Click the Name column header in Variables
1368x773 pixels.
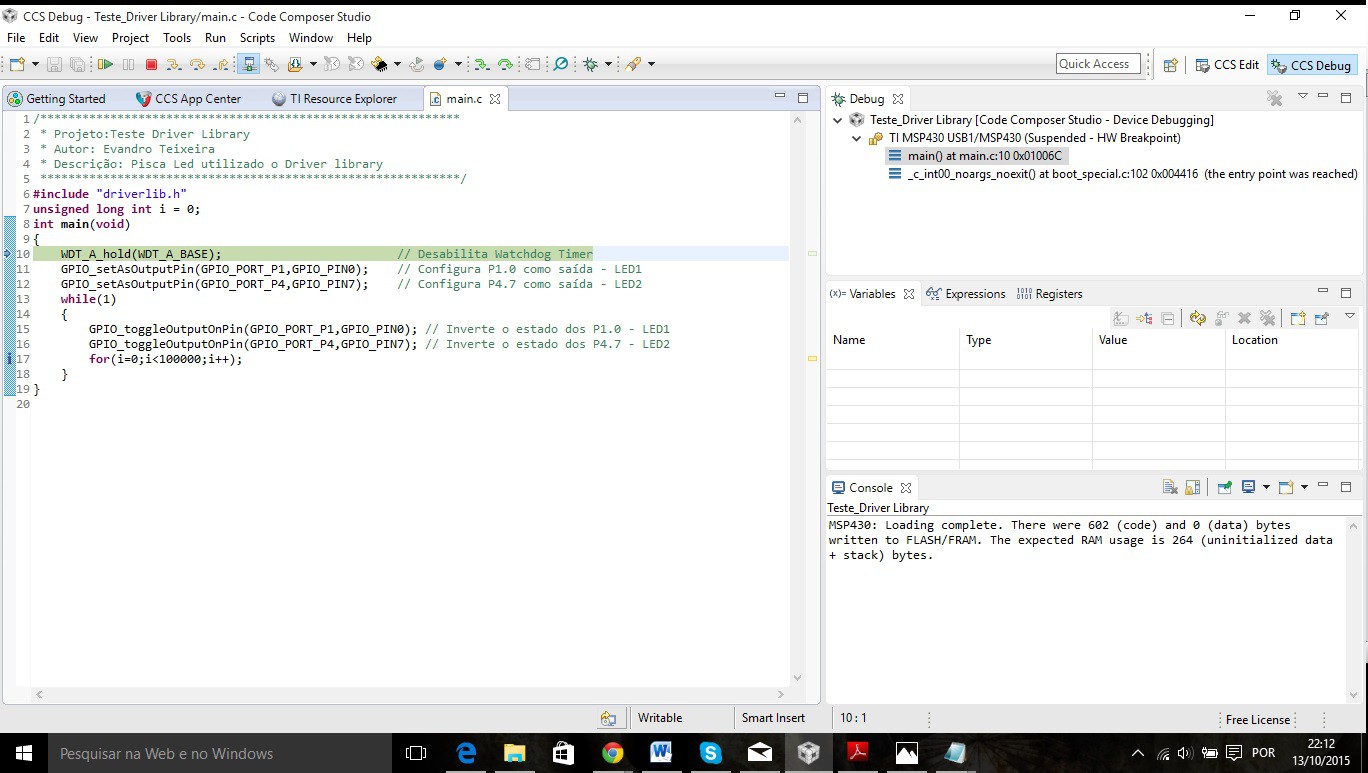tap(893, 340)
